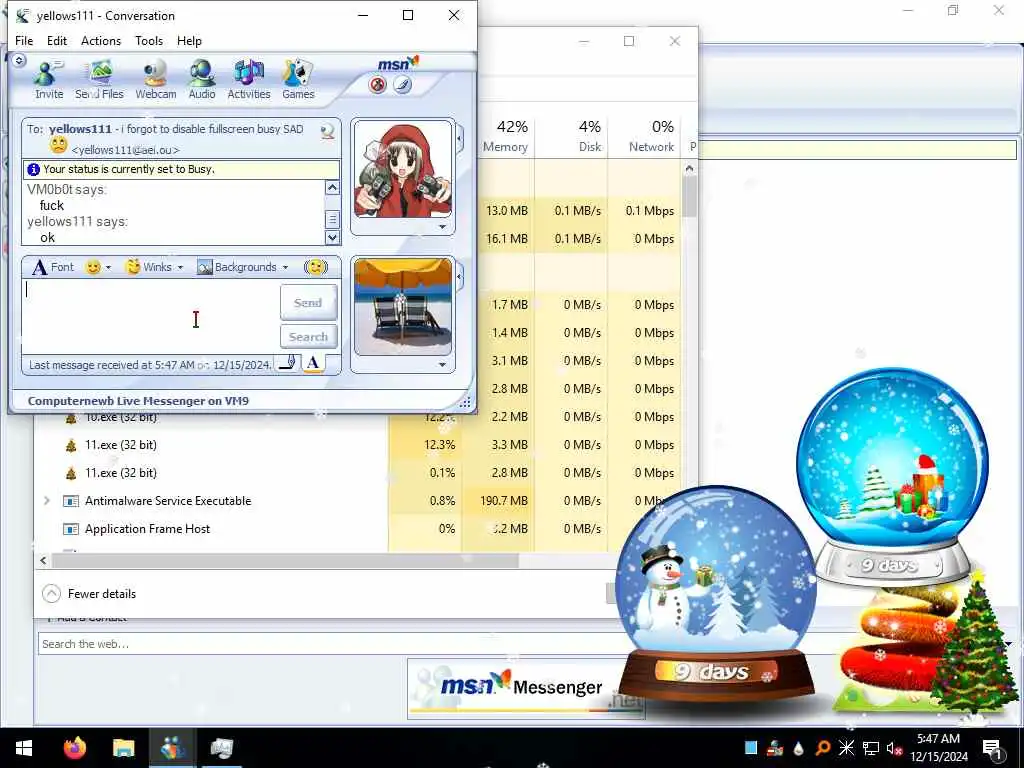Open the Edit menu

tap(57, 40)
